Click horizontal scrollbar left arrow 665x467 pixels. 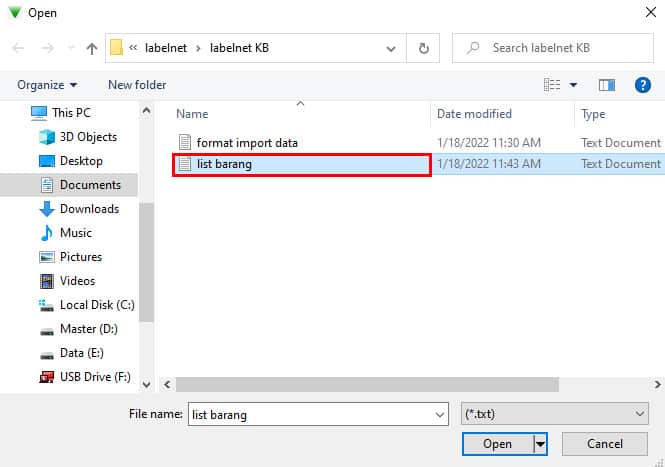pyautogui.click(x=167, y=385)
